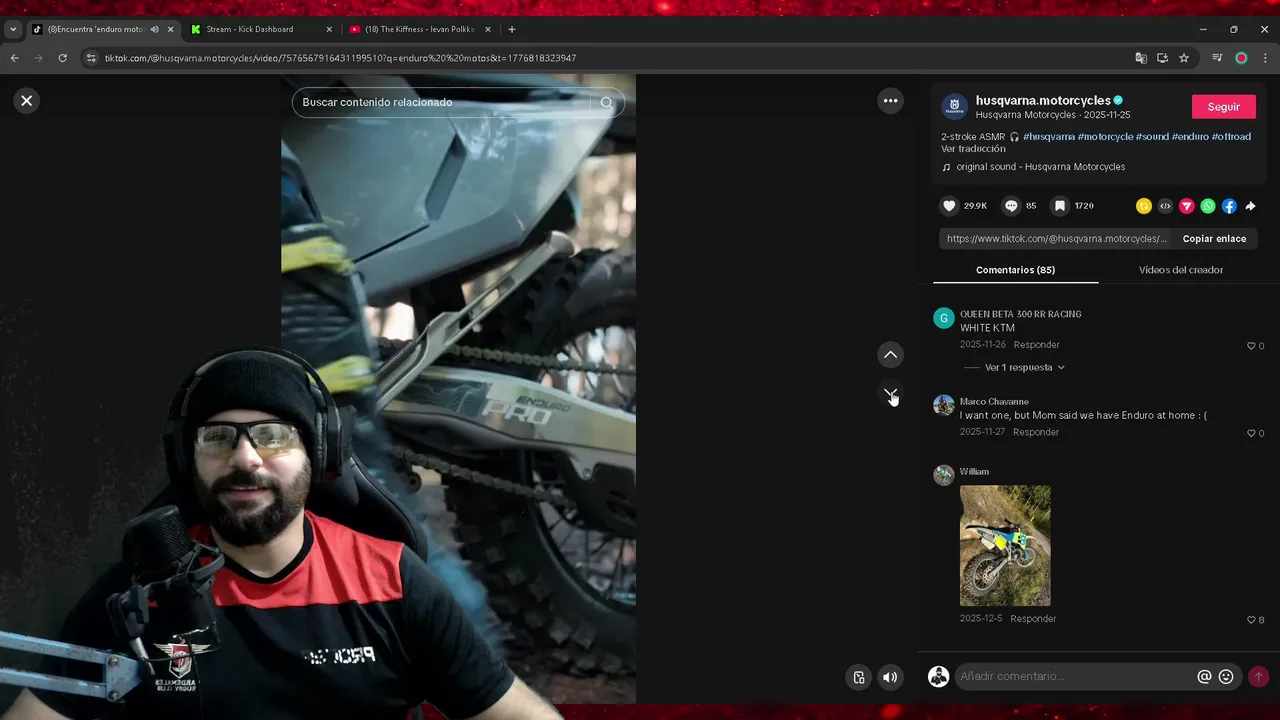Reply to William's comment
Viewport: 1280px width, 720px height.
coord(1033,619)
